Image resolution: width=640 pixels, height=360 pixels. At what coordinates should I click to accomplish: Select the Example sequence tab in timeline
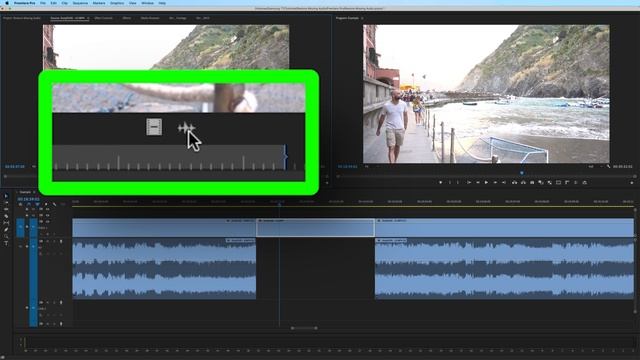point(25,192)
